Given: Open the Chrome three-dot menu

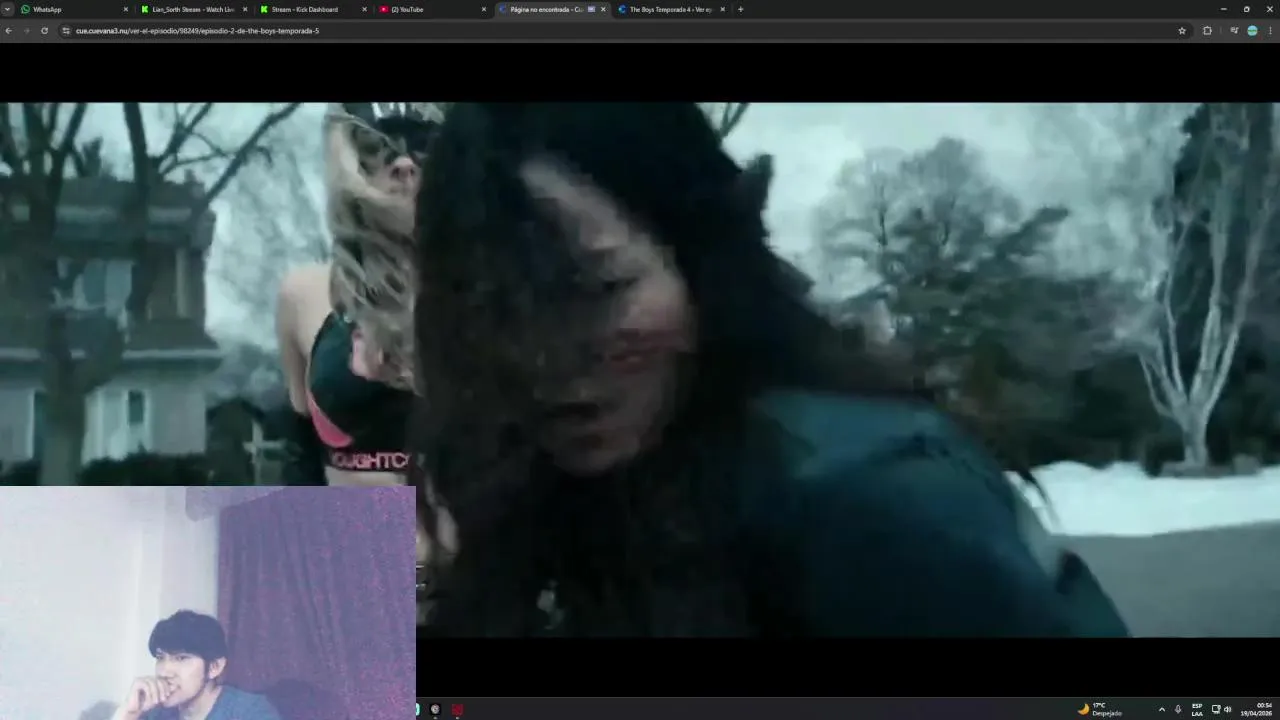Looking at the screenshot, I should click(1270, 31).
